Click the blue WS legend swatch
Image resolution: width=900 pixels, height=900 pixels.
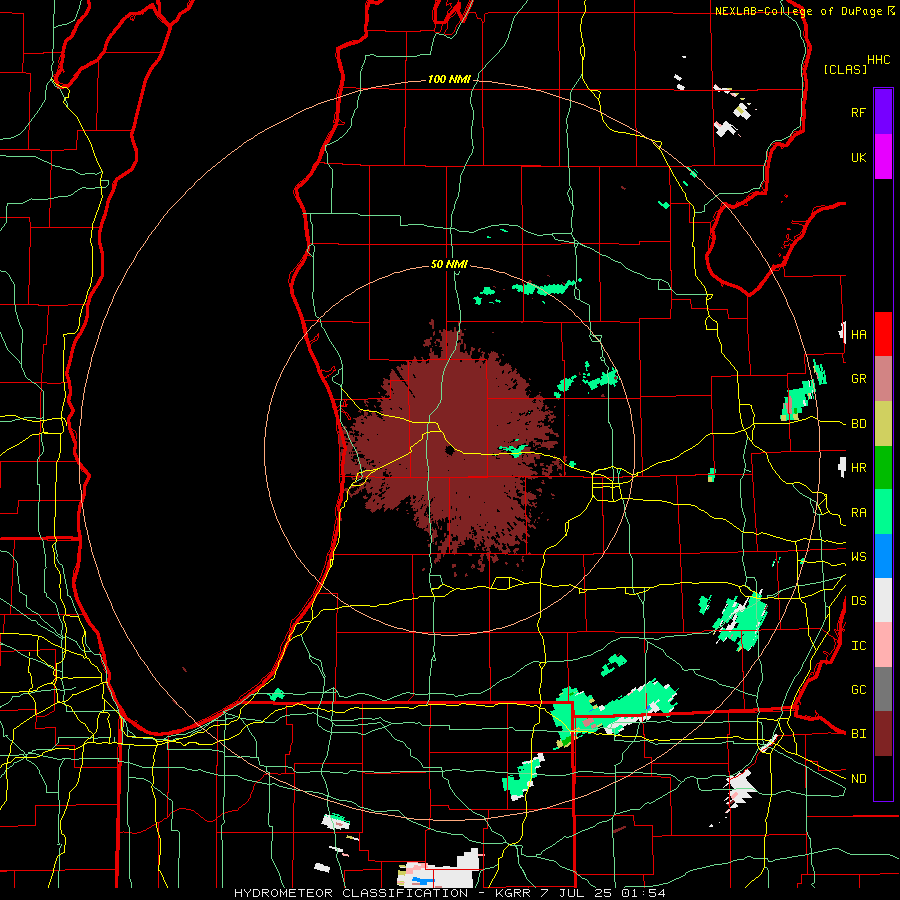[x=883, y=556]
